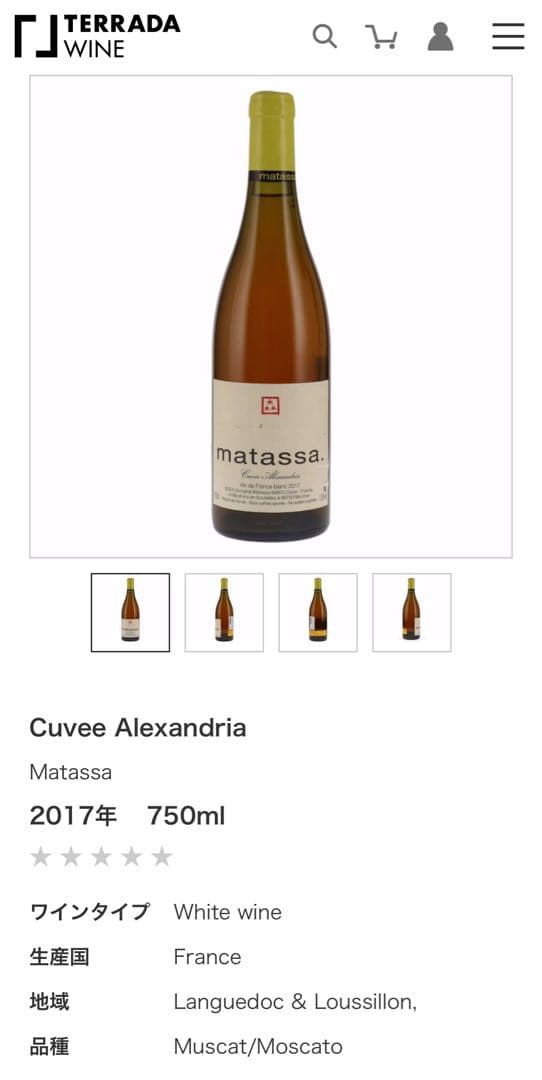
Task: Select the fourth bottle thumbnail
Action: click(x=412, y=612)
